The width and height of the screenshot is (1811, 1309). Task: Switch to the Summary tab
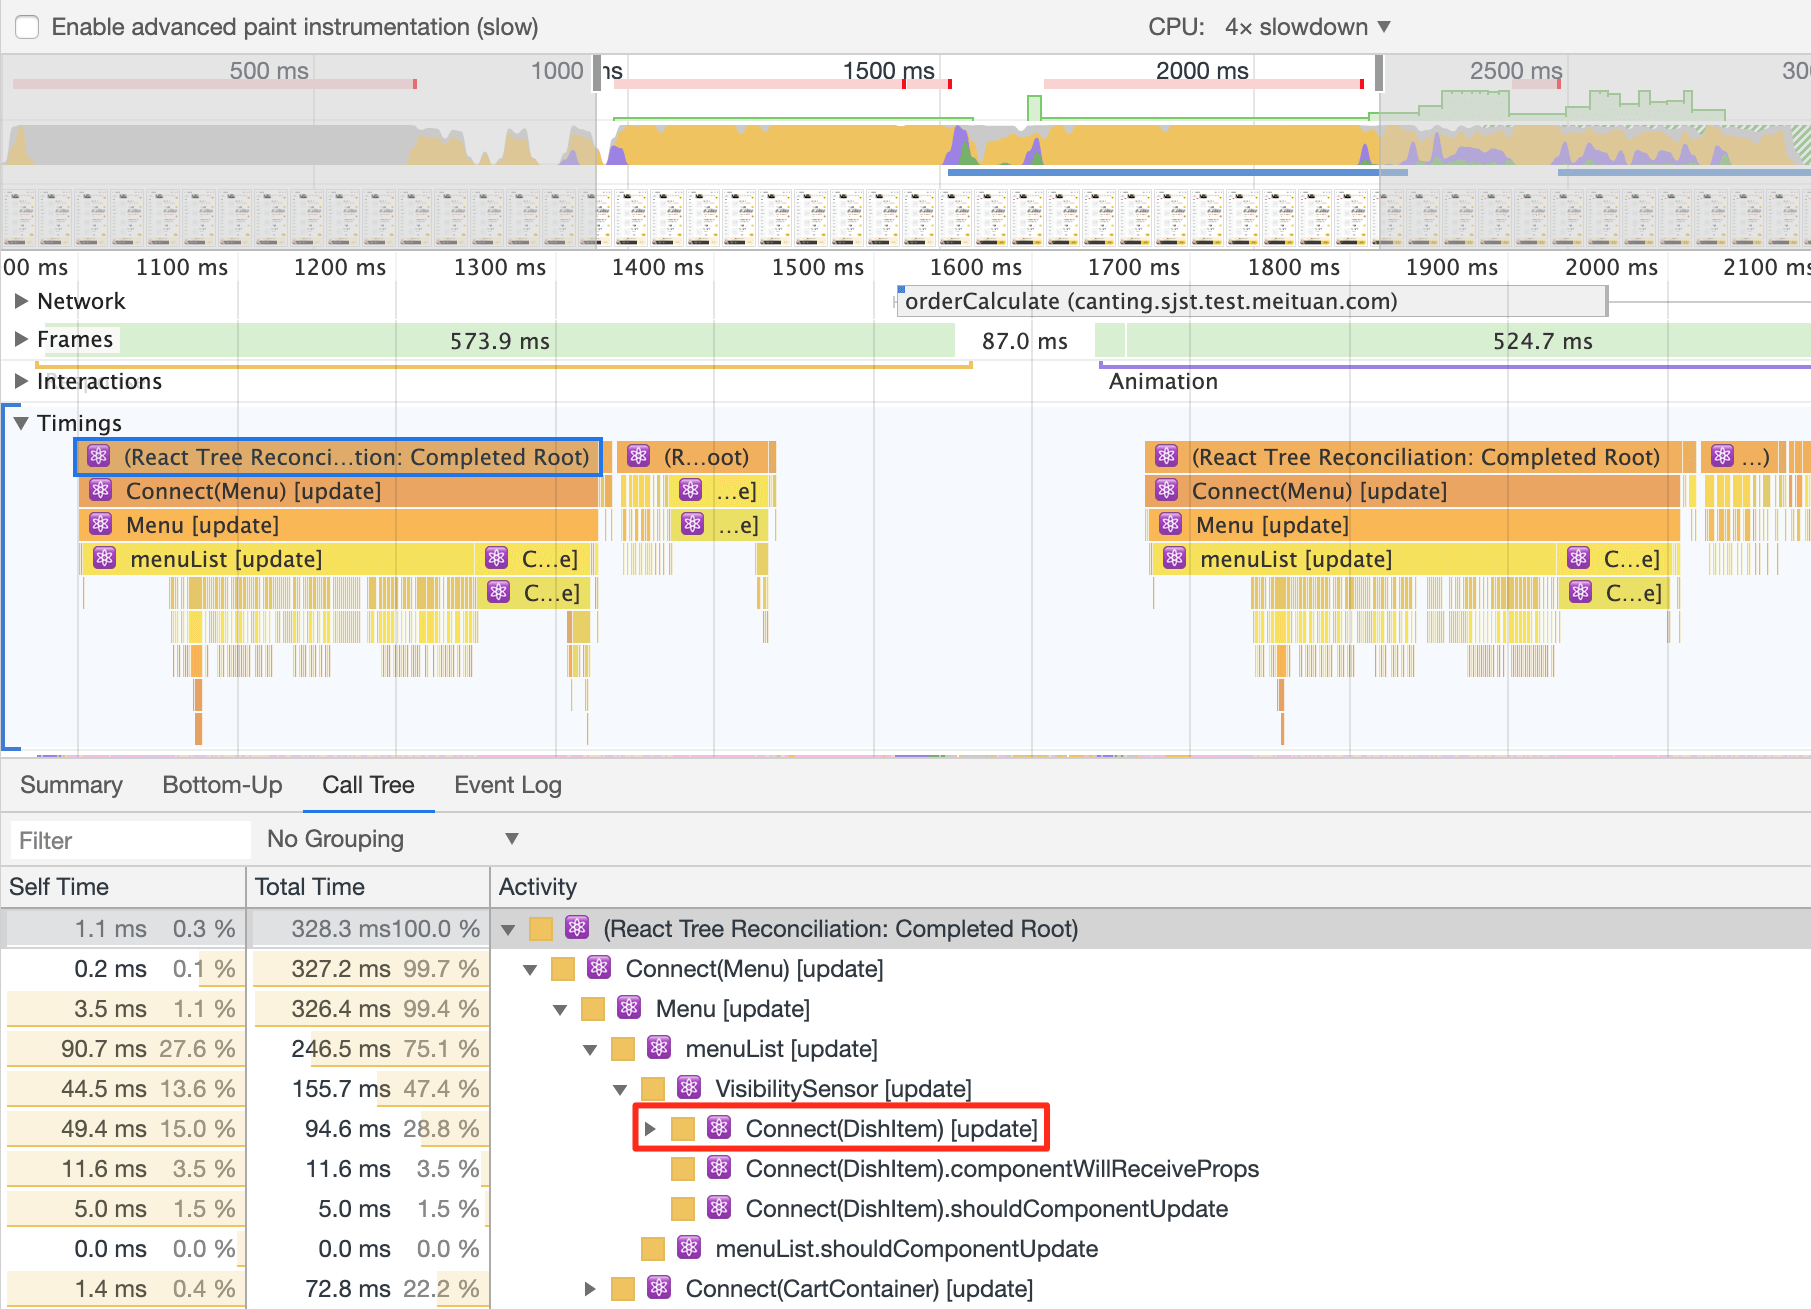71,785
